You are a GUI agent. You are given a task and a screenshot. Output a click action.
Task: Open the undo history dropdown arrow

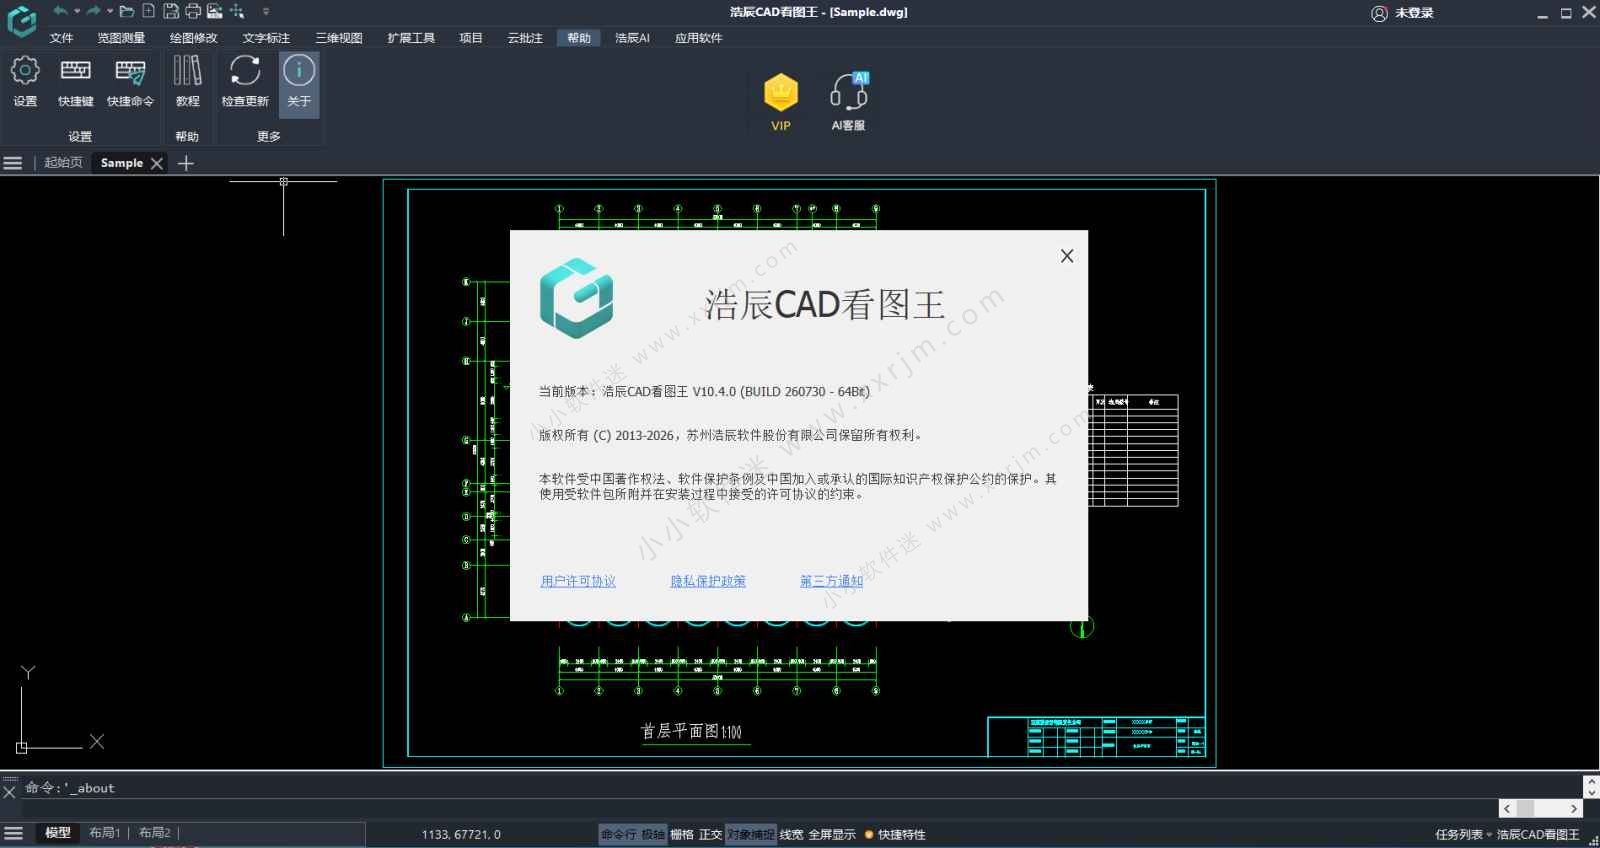(77, 11)
